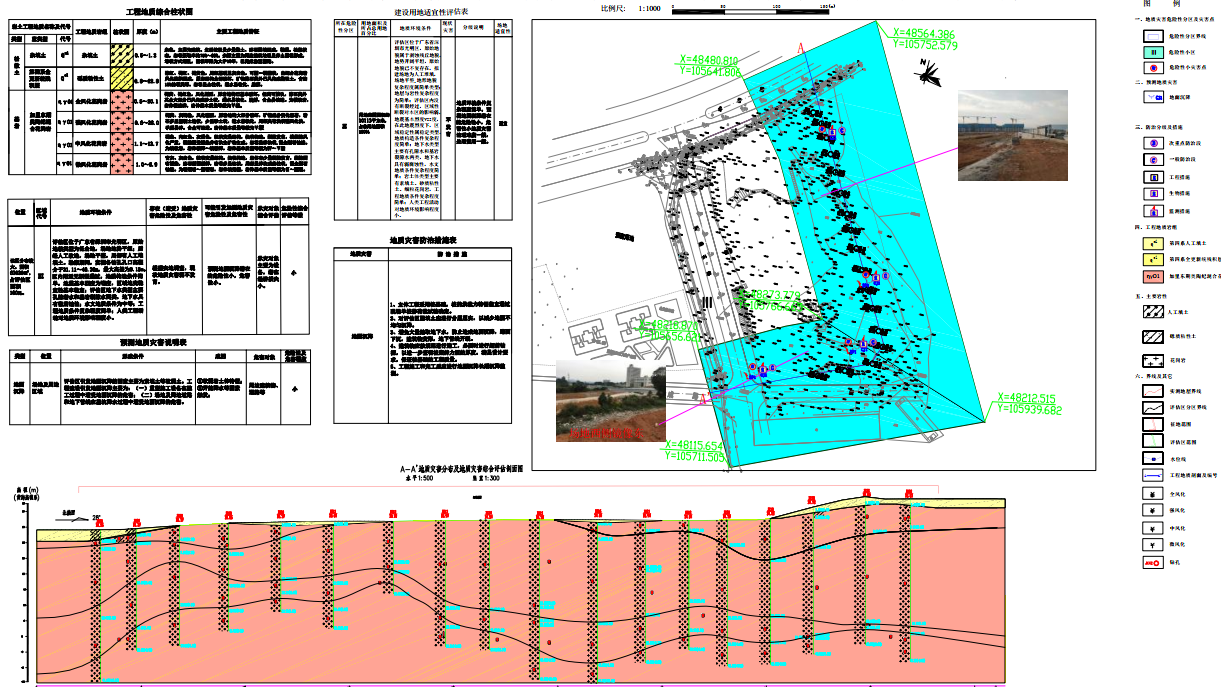The image size is (1221, 687).
Task: Click the Roman numeral III zone label on map
Action: click(705, 300)
